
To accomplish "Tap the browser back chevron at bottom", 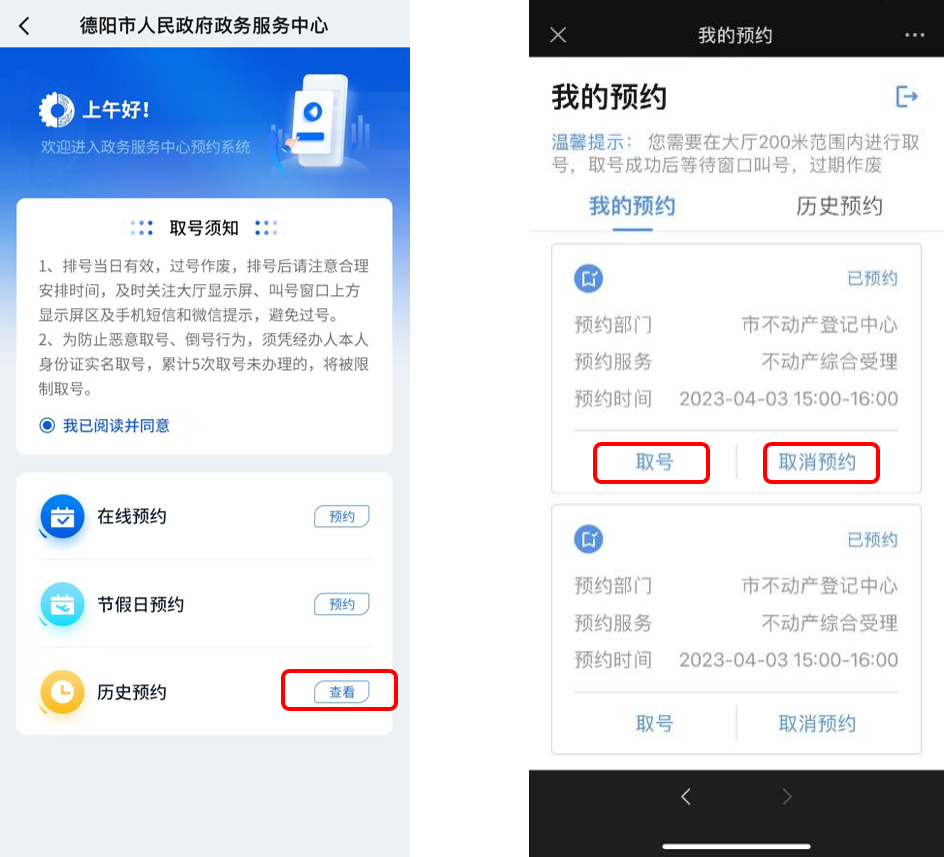I will (x=686, y=797).
